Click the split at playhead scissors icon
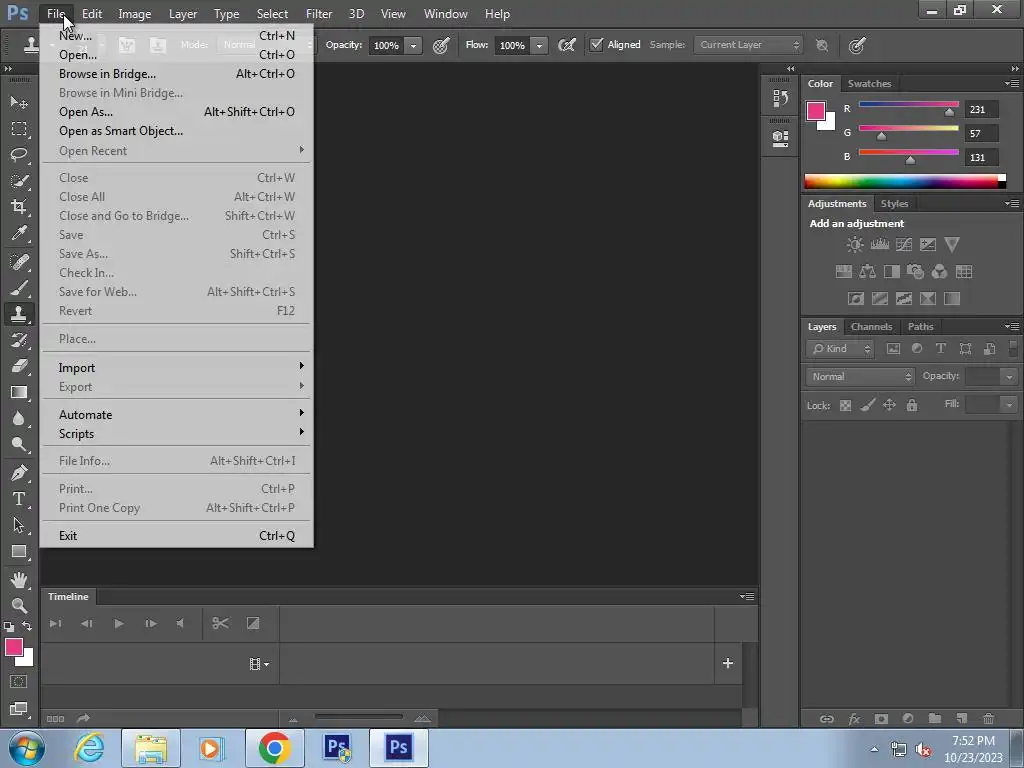Viewport: 1024px width, 768px height. tap(220, 624)
